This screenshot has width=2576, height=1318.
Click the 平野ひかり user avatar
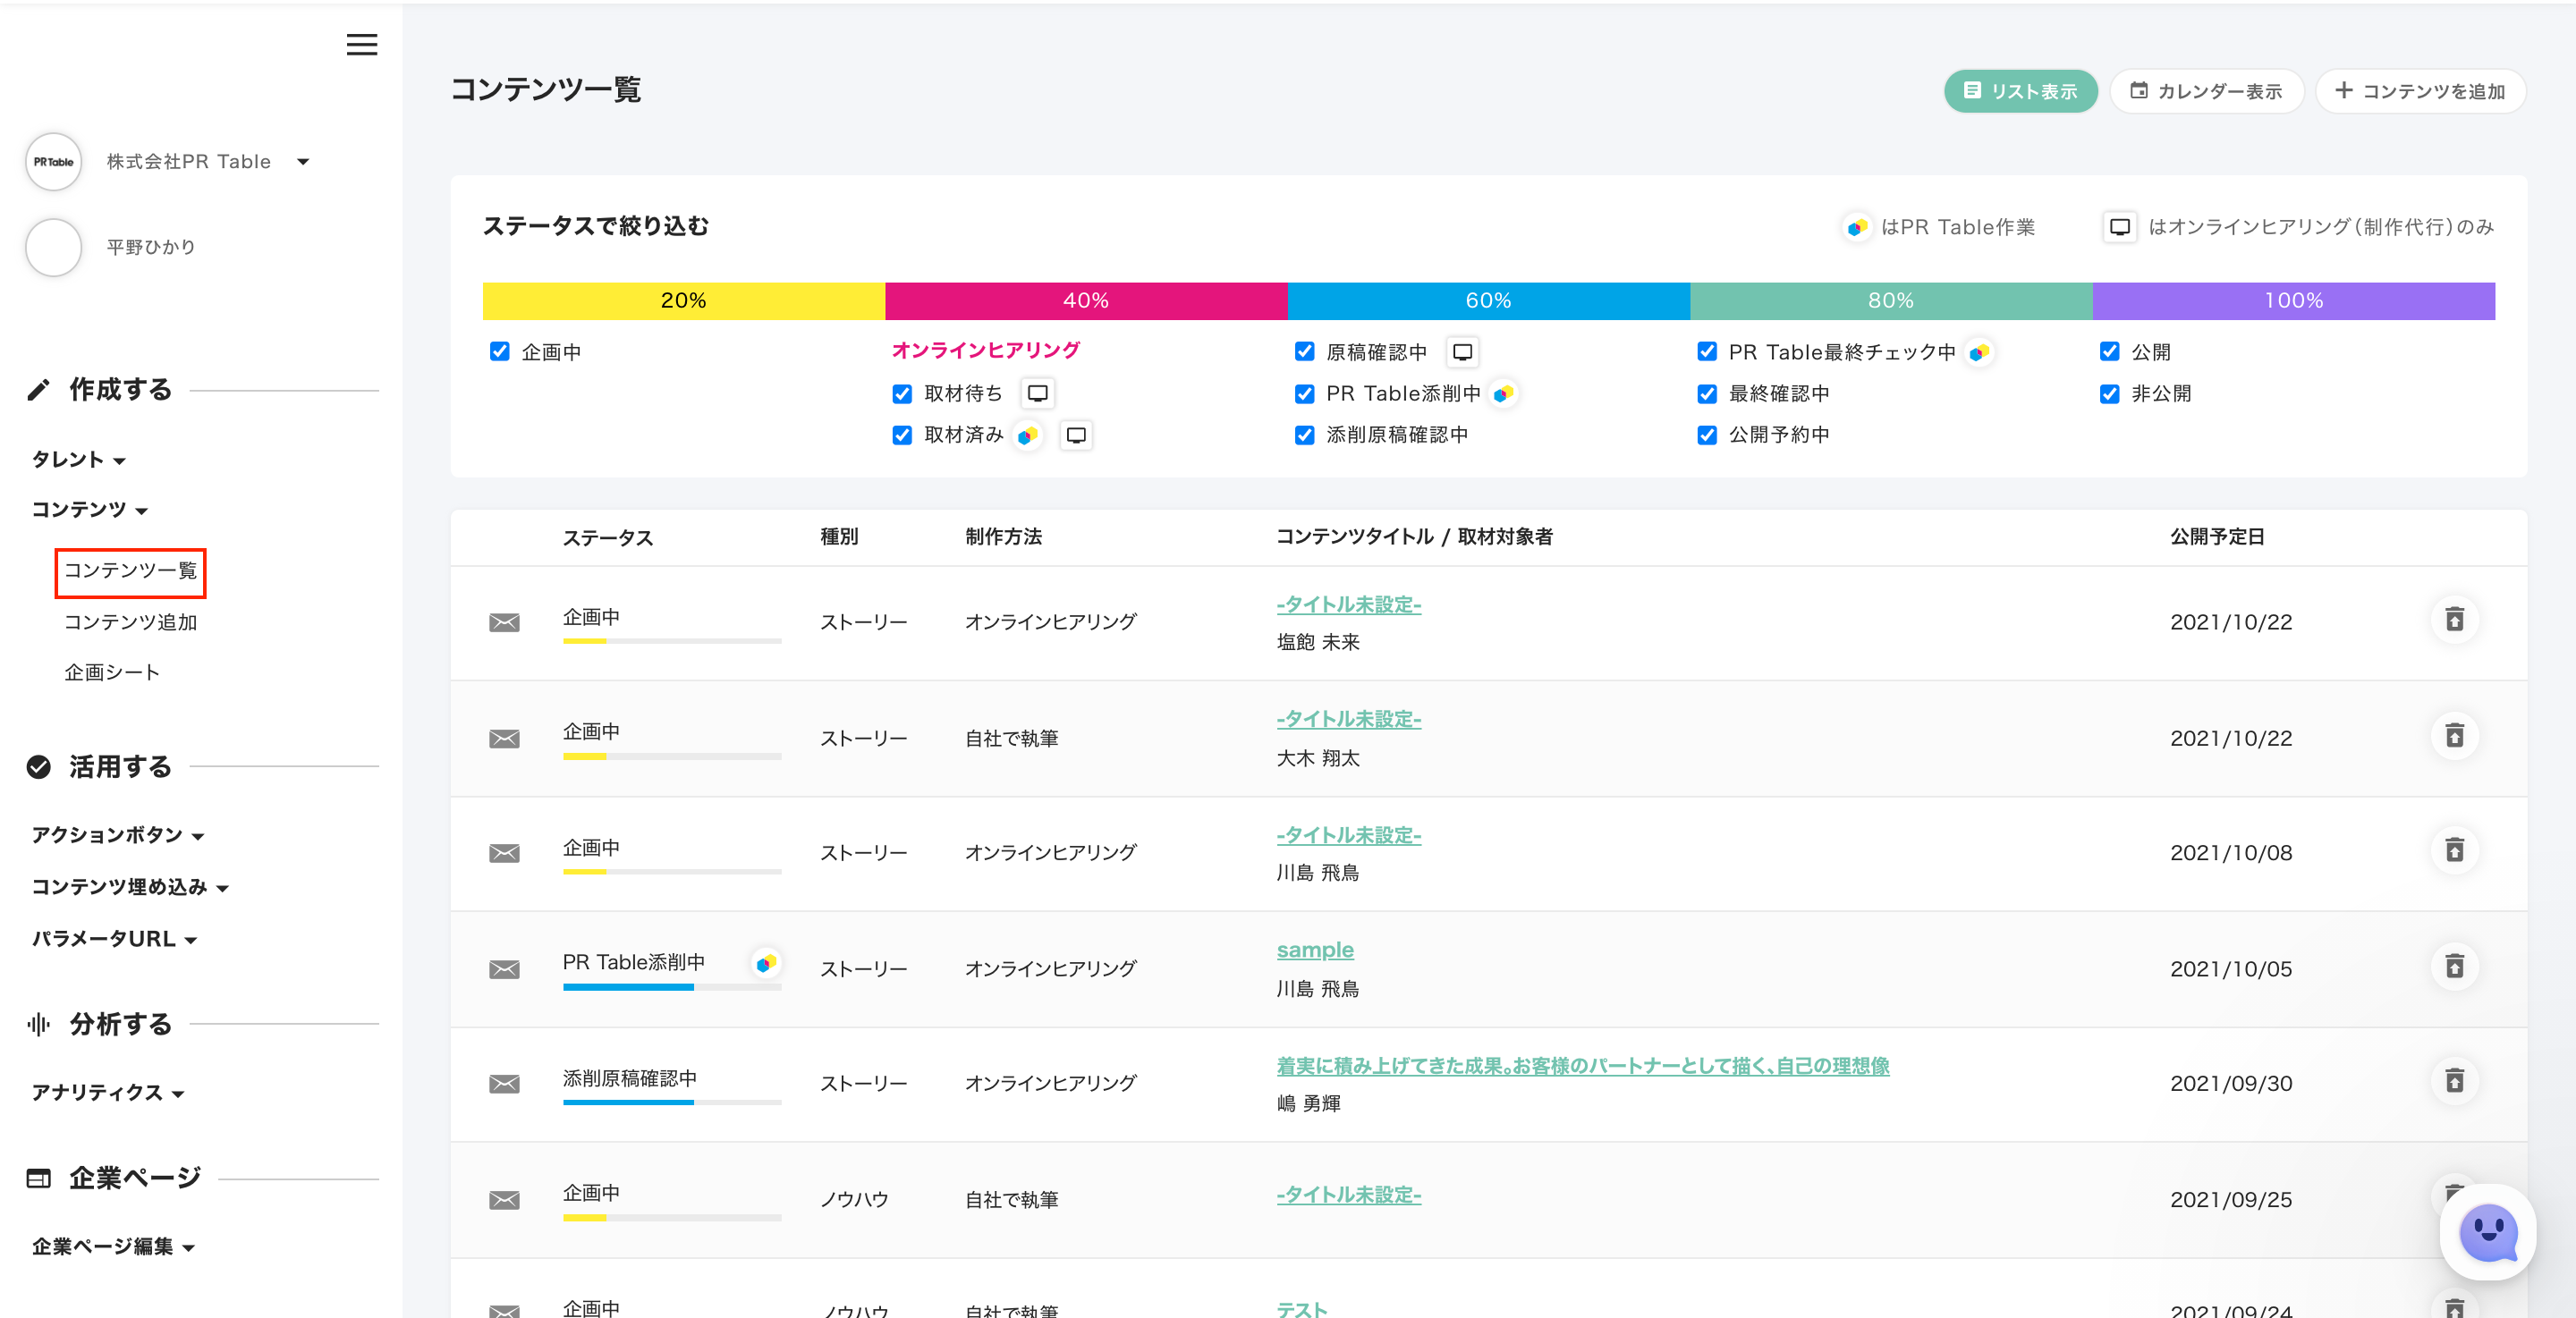point(53,247)
